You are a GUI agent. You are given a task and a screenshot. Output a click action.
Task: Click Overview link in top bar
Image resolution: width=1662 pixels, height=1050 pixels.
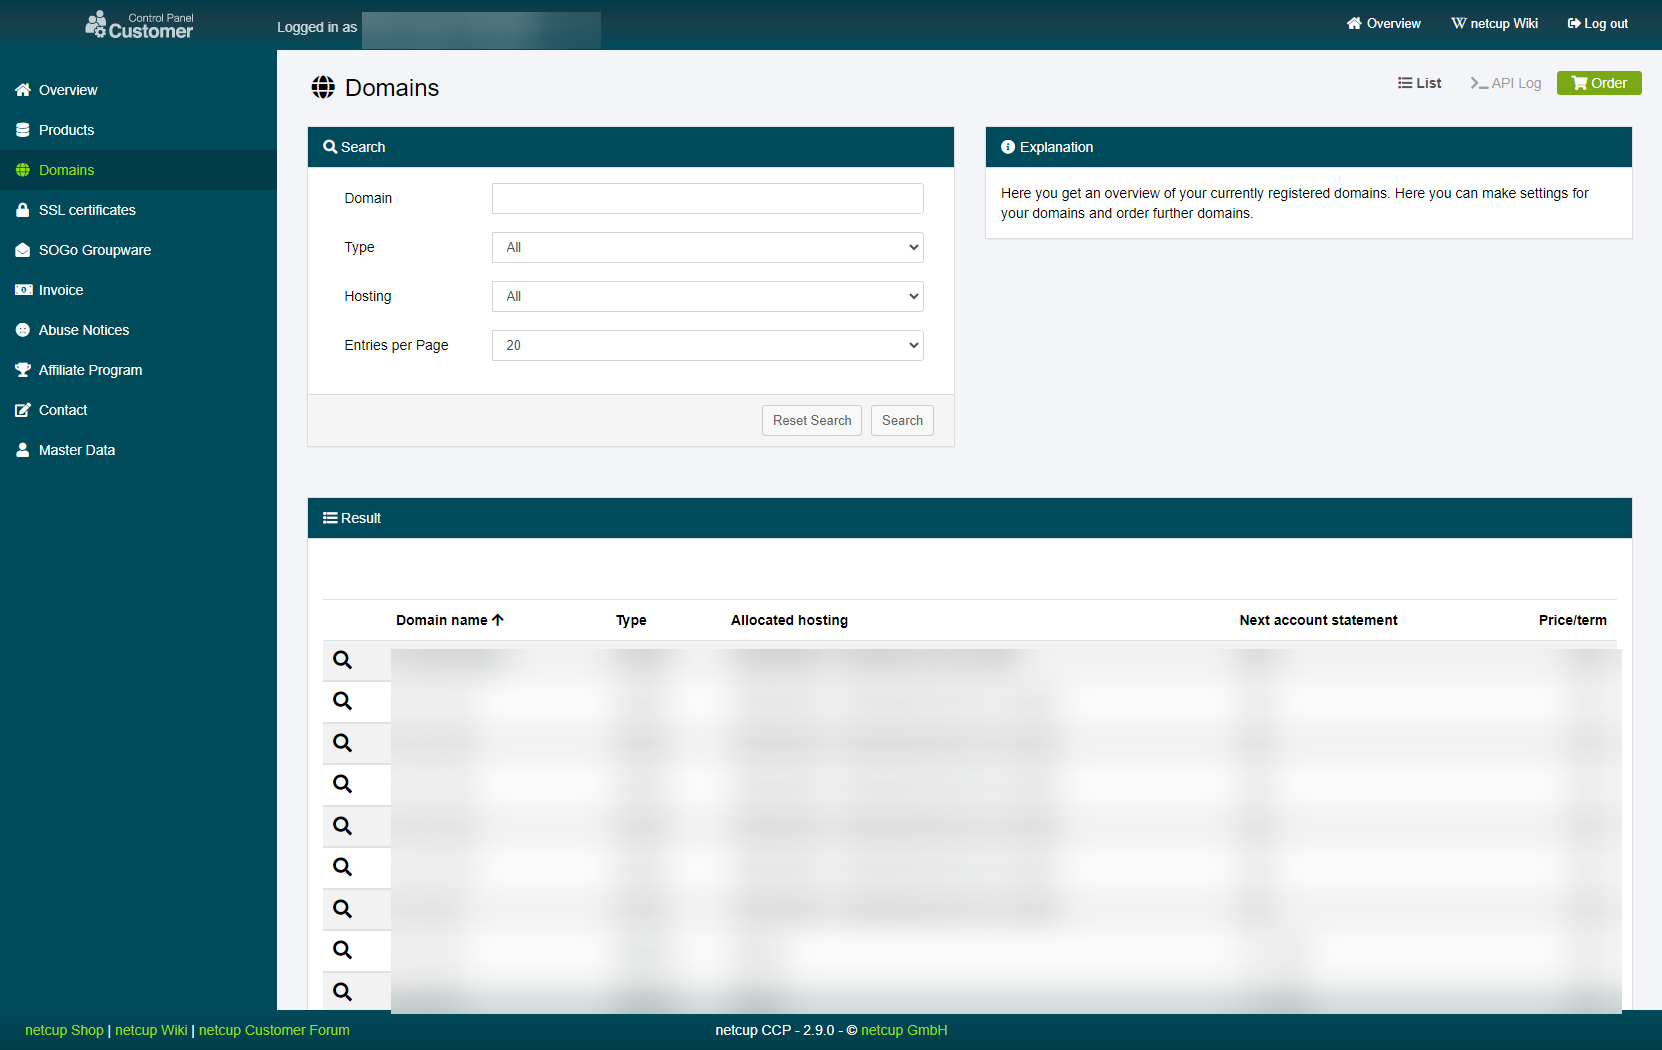pos(1383,23)
